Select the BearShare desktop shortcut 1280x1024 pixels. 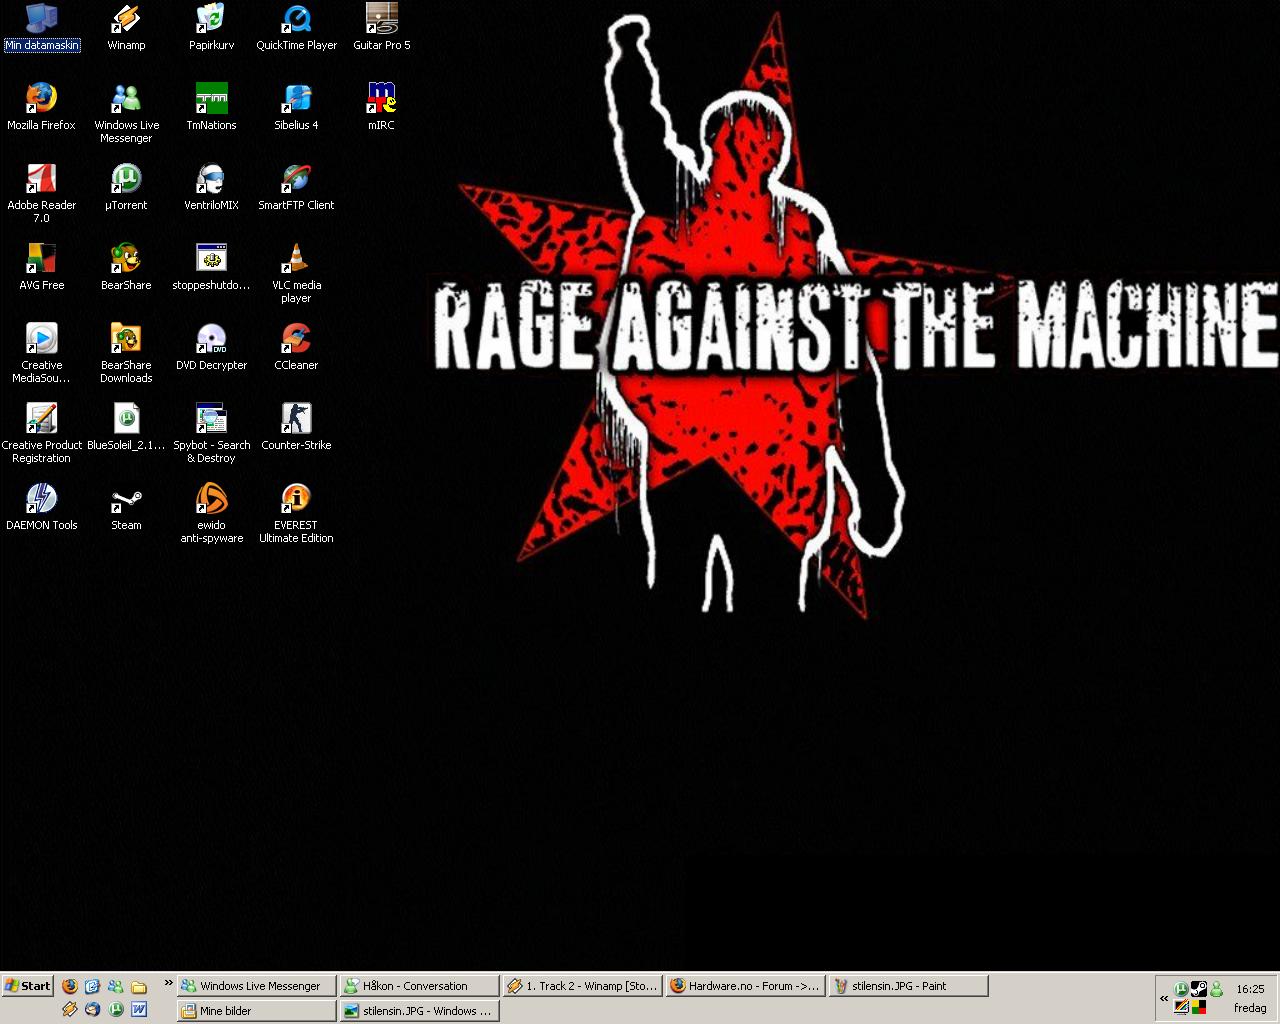pyautogui.click(x=126, y=267)
